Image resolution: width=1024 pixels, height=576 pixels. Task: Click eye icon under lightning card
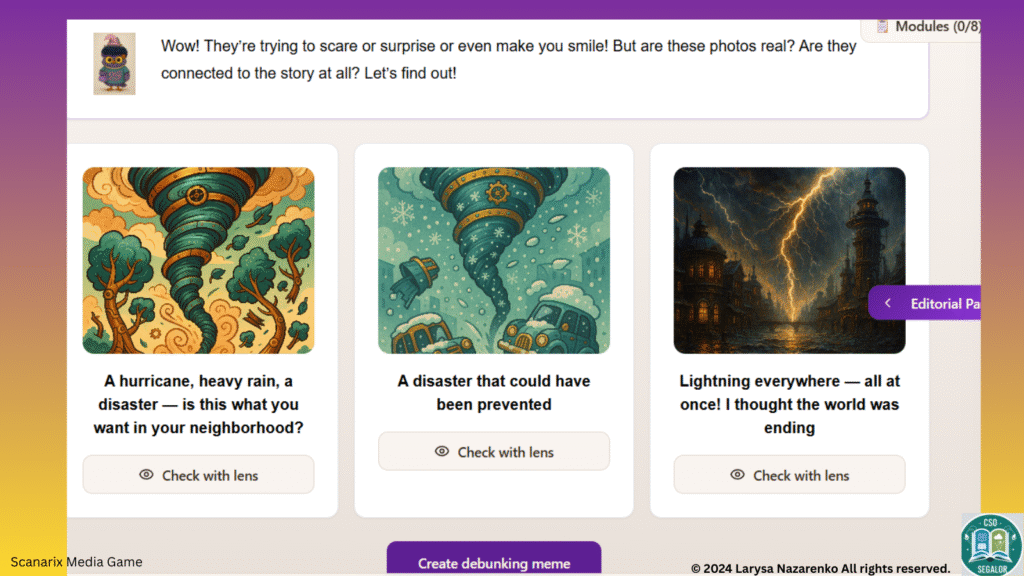737,475
